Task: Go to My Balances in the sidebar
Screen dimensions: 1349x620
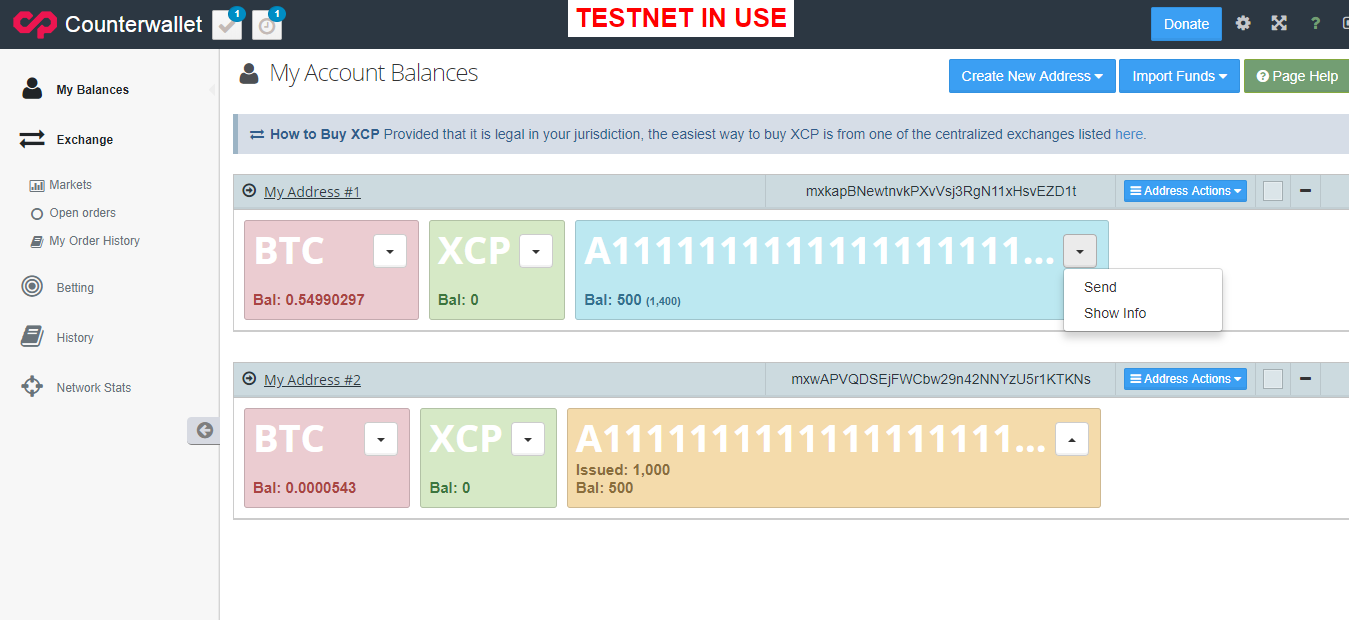Action: 92,90
